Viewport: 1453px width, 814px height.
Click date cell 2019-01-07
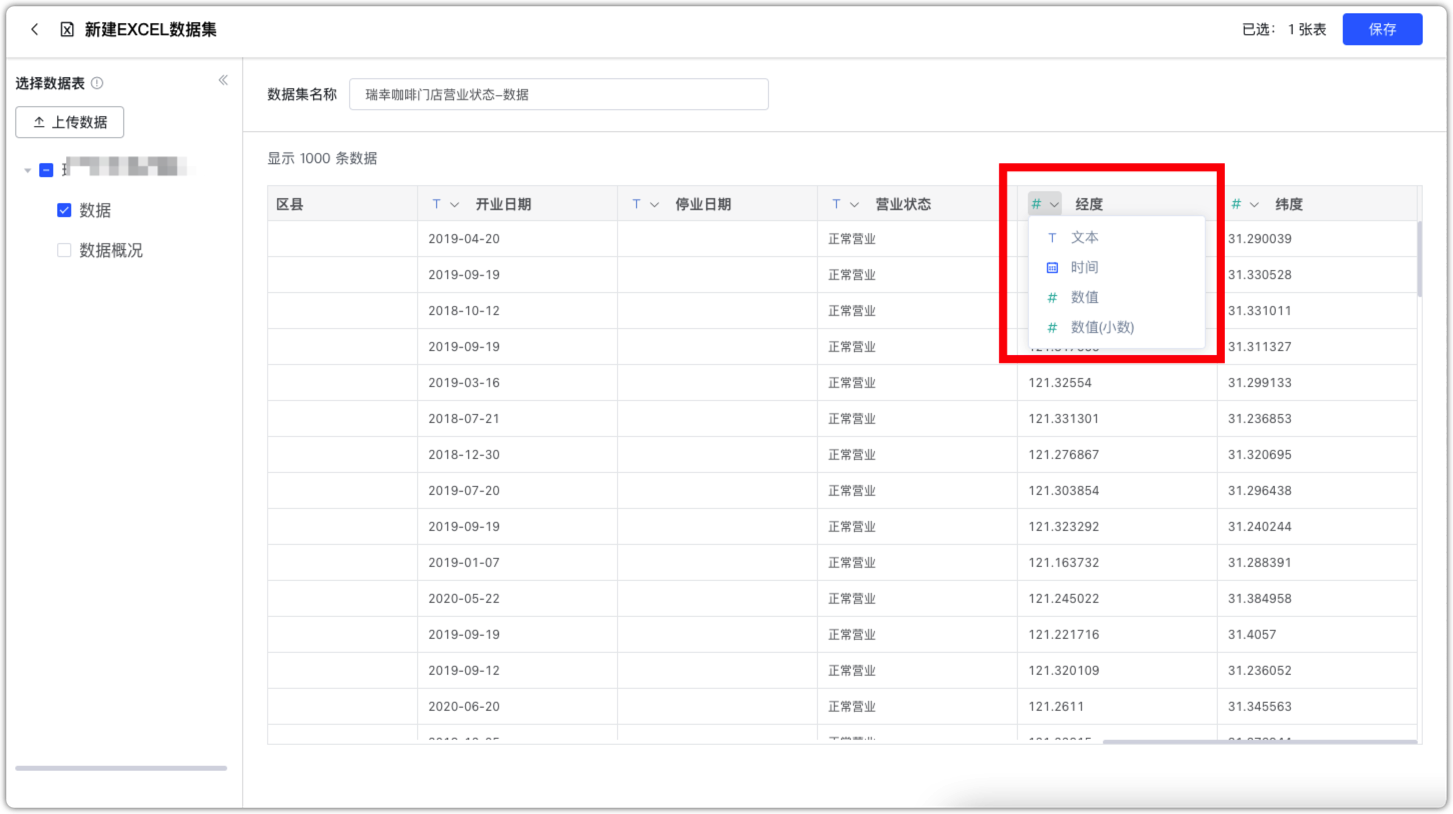coord(517,563)
